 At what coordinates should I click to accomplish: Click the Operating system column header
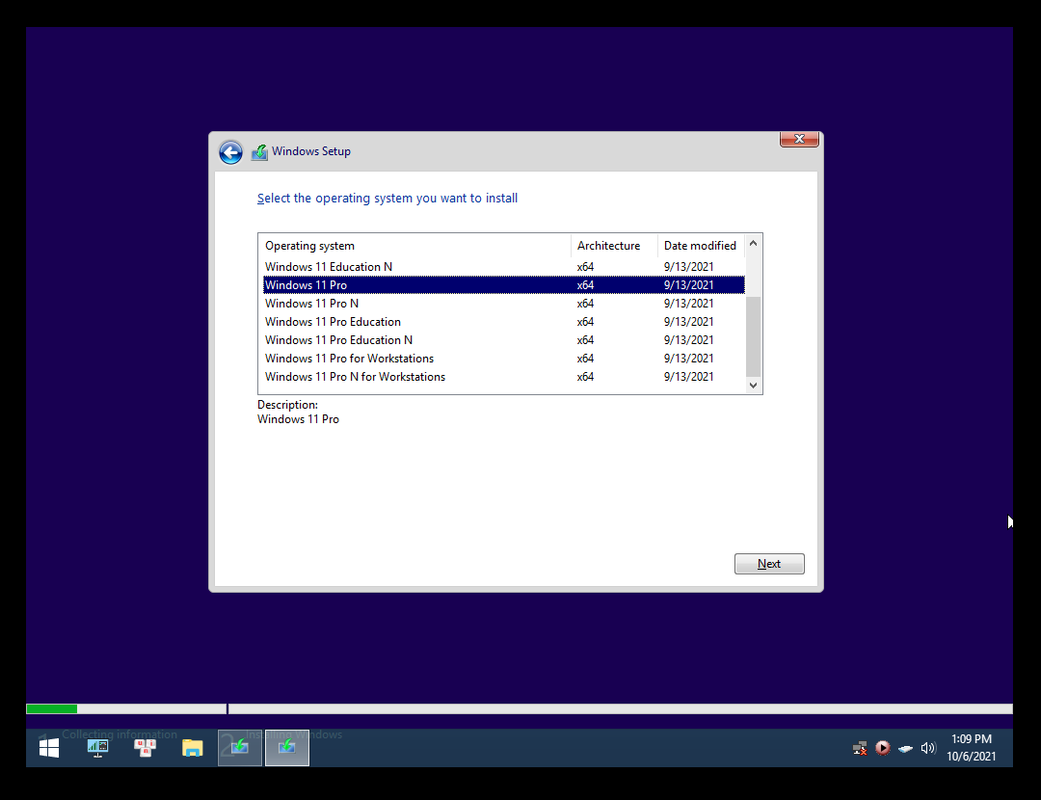click(x=414, y=246)
